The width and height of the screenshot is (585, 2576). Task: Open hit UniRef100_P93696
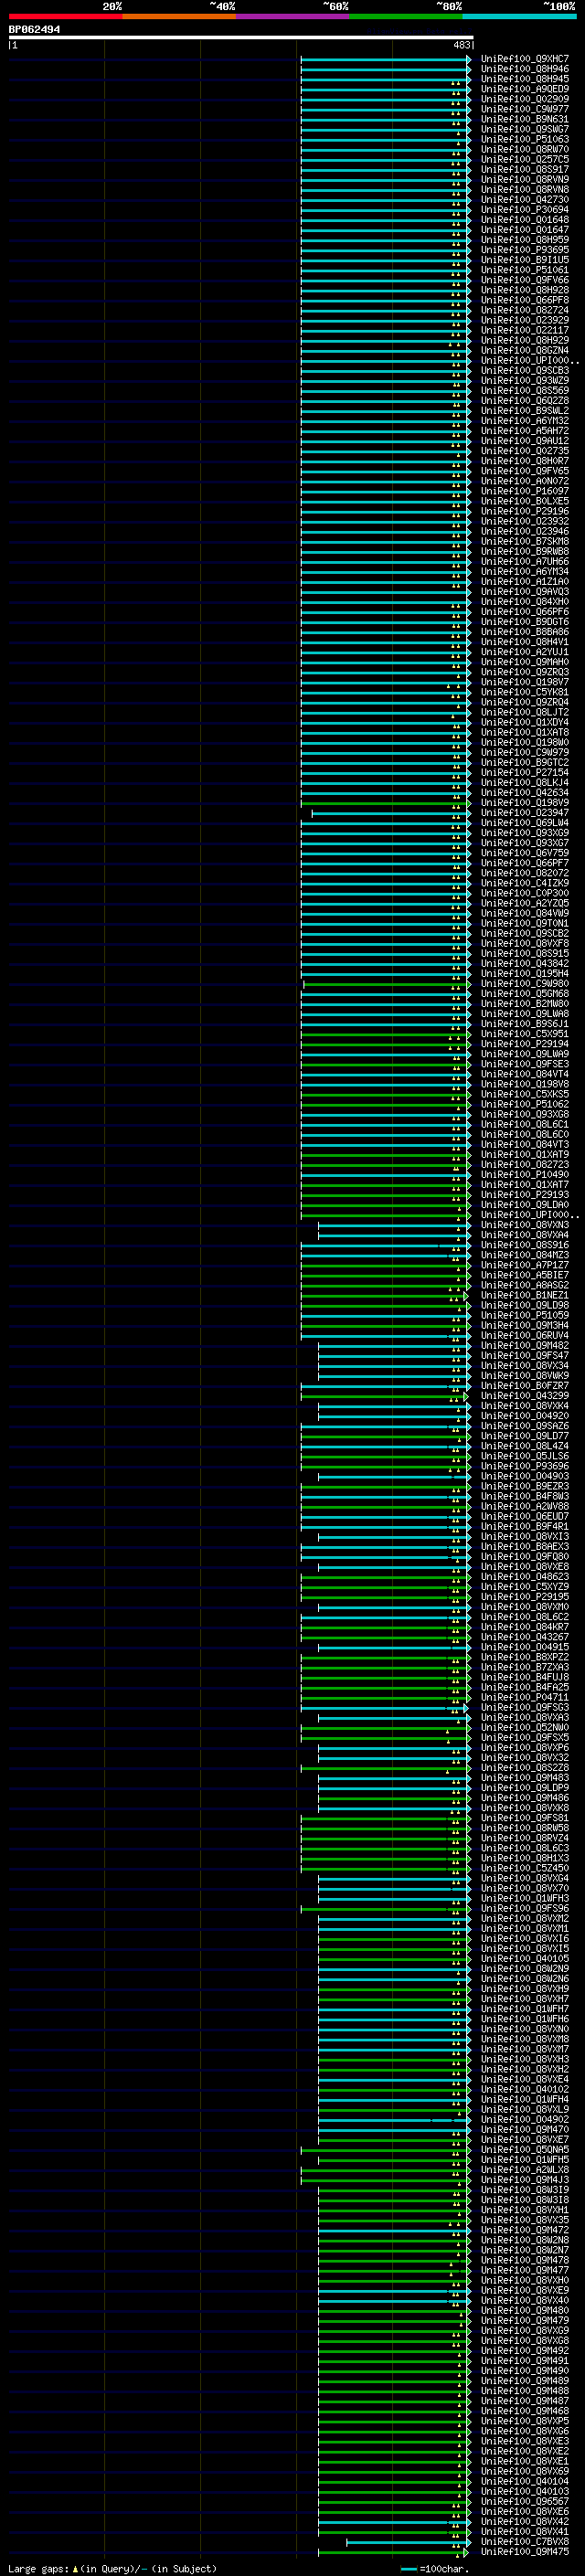click(525, 1466)
